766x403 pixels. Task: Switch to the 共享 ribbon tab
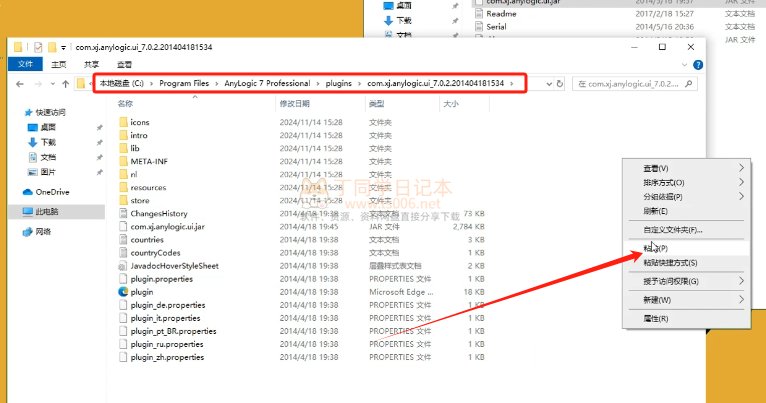(91, 64)
